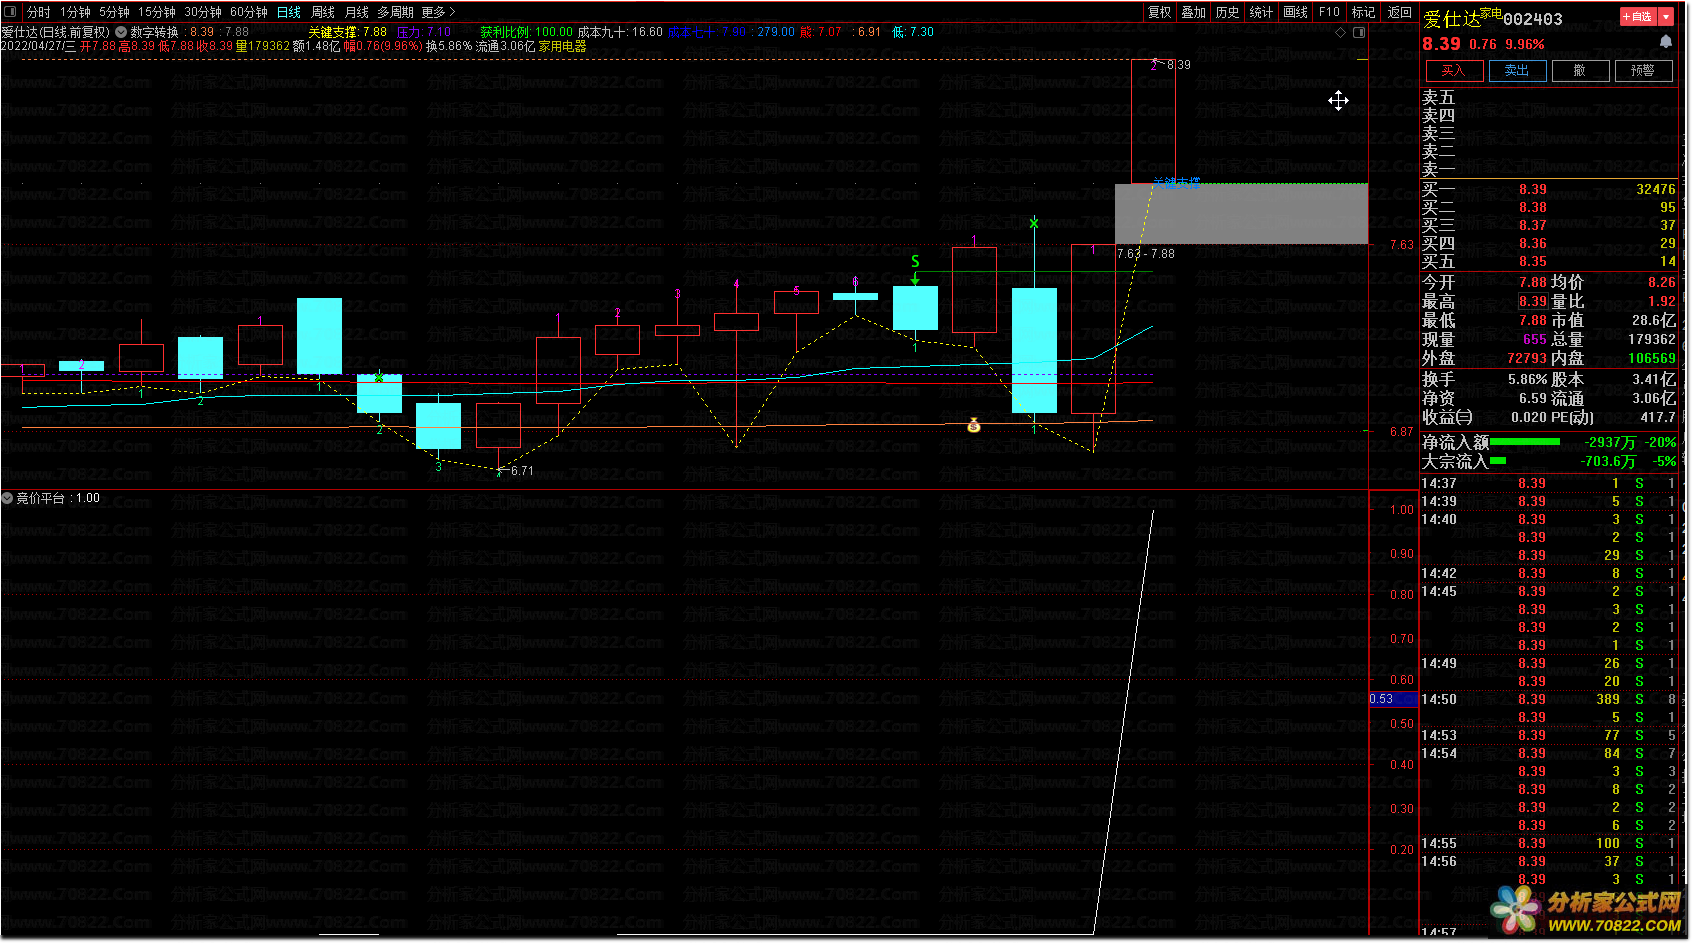
Task: Select the 月线 monthly chart tab
Action: tap(357, 12)
